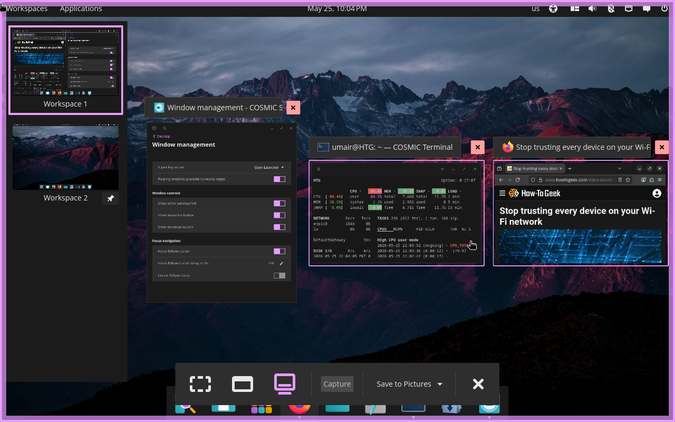Image resolution: width=675 pixels, height=422 pixels.
Task: Expand Firefox list all tabs chevron
Action: pyautogui.click(x=619, y=168)
